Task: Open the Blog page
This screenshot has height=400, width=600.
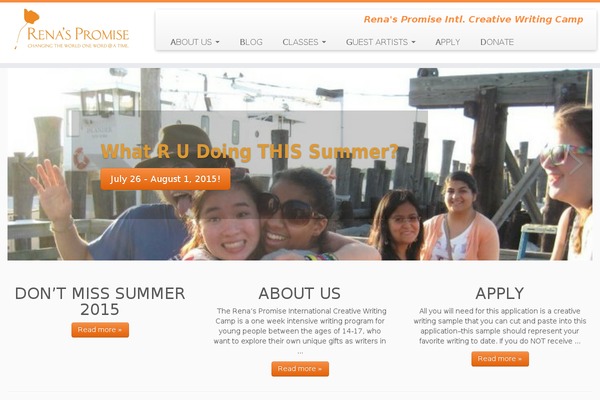Action: (x=251, y=42)
